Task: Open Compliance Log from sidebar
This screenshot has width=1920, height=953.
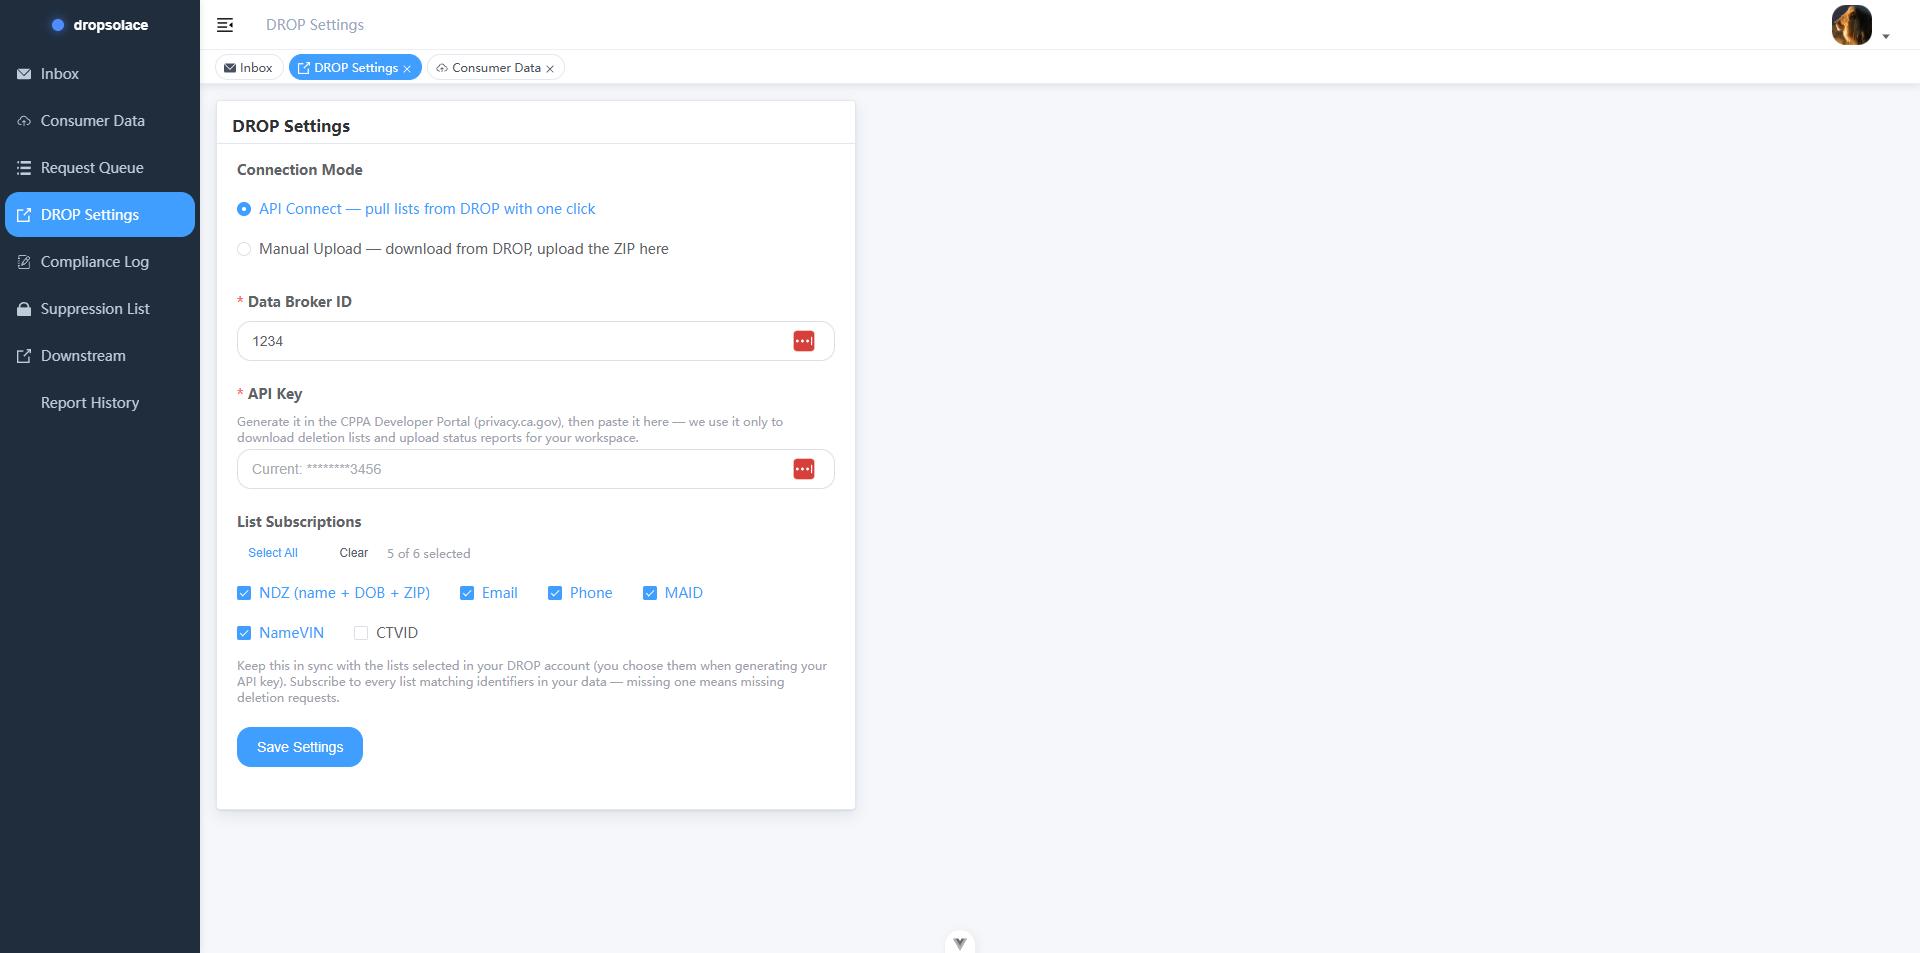Action: pyautogui.click(x=100, y=262)
